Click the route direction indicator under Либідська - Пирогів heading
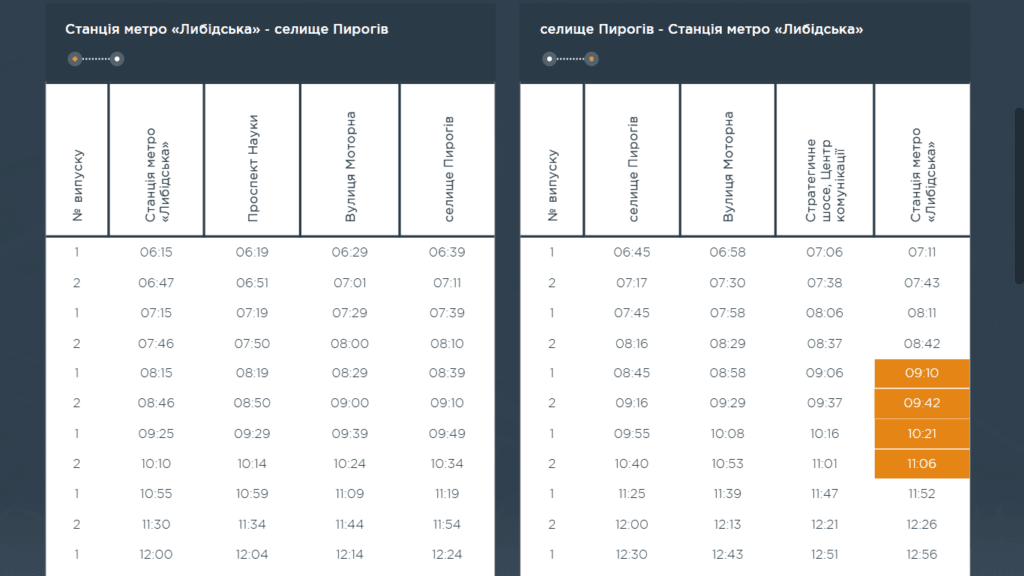Screen dimensions: 1024x576 (96, 59)
